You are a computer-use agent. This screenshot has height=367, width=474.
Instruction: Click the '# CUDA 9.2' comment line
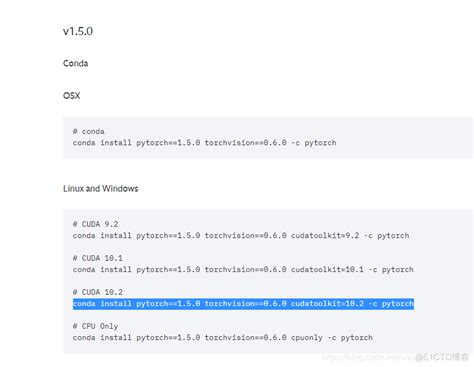coord(96,224)
